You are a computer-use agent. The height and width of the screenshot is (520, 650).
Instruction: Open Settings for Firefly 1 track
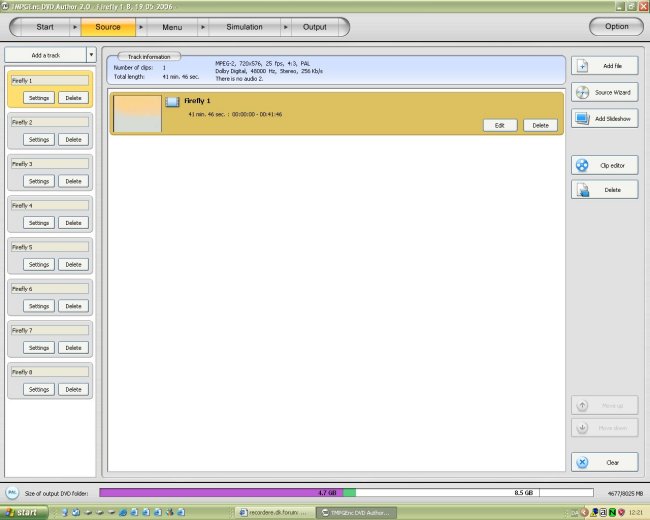click(x=39, y=98)
